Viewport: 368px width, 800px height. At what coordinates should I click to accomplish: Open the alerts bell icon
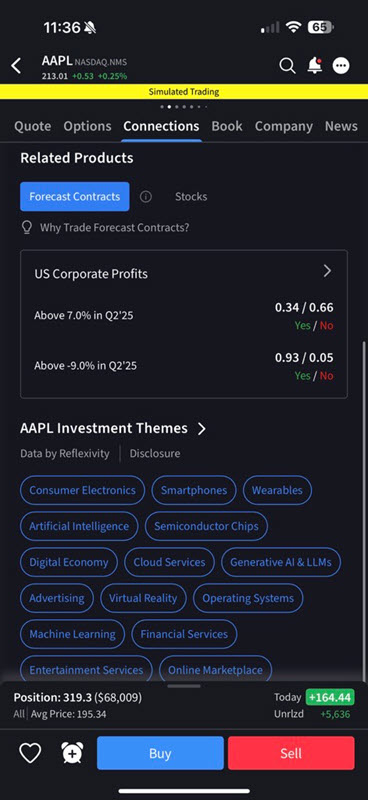(314, 65)
